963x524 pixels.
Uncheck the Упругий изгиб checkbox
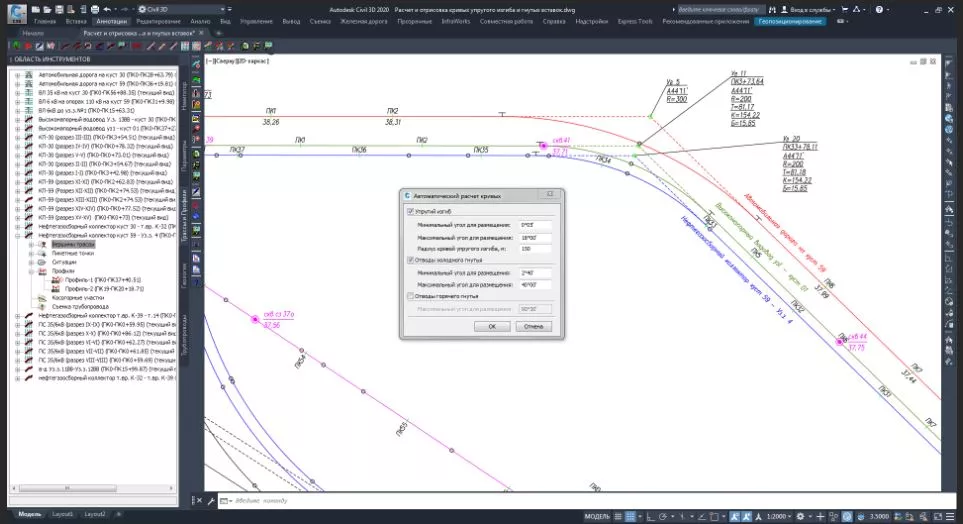click(410, 212)
